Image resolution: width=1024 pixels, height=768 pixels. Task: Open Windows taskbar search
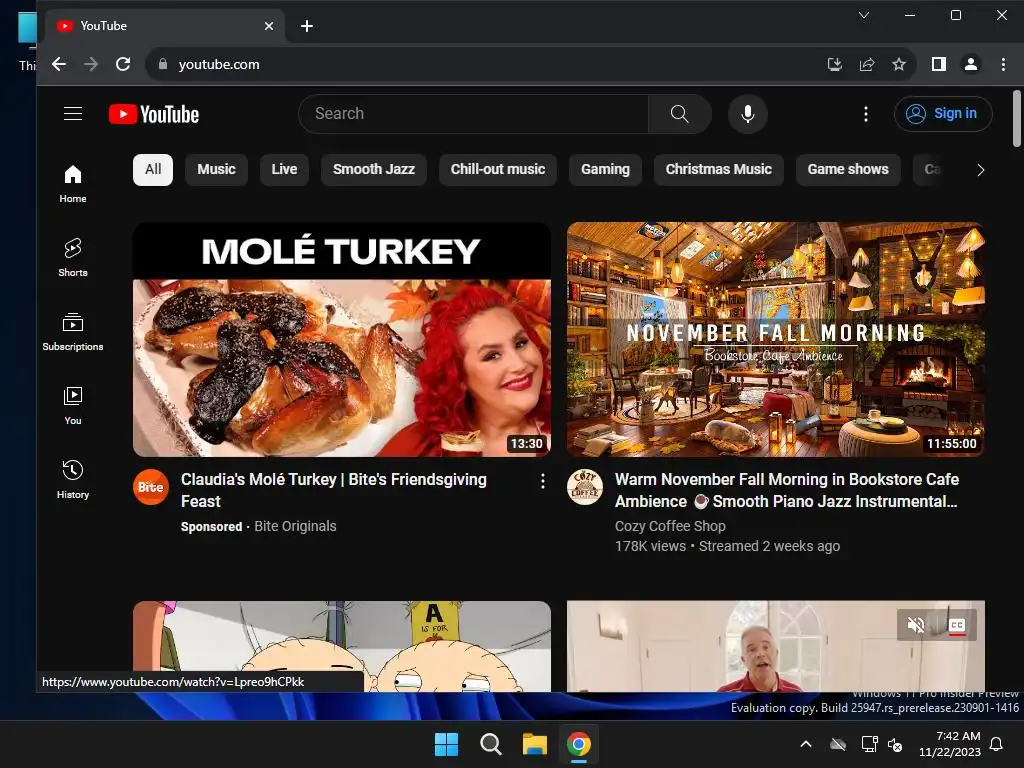tap(490, 744)
